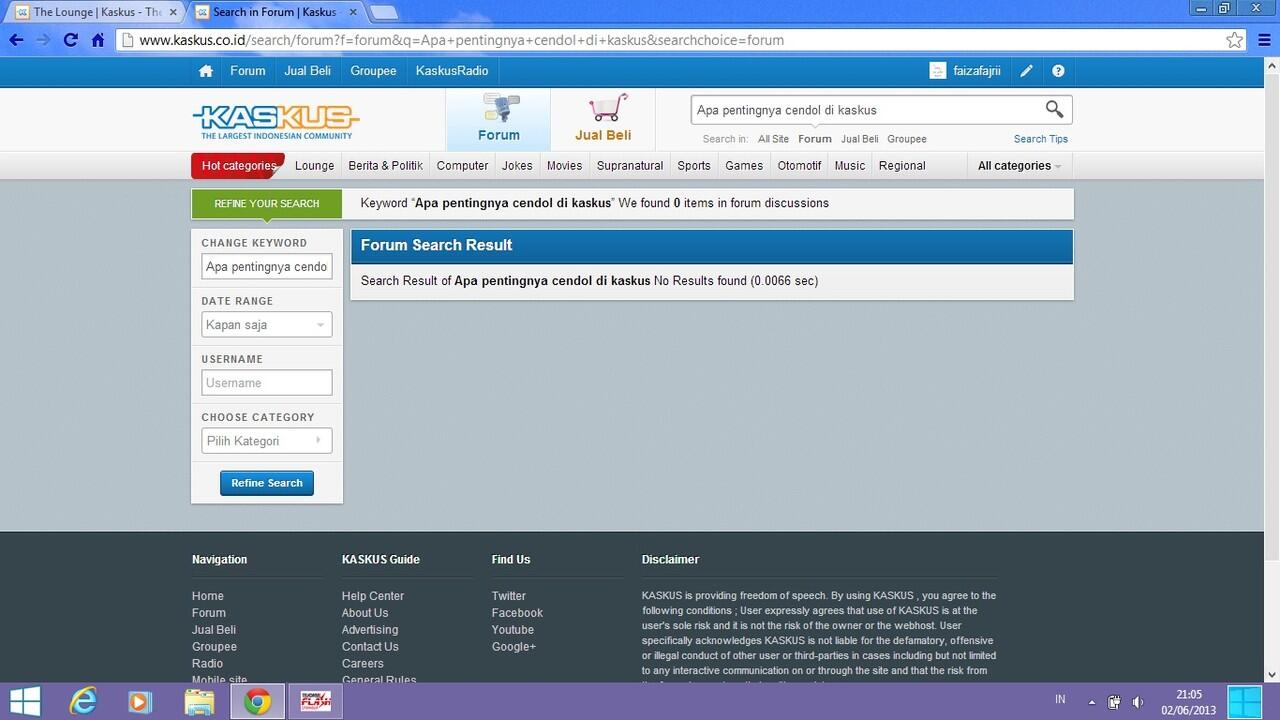Open the Date Range 'Kapan saja' dropdown
1280x720 pixels.
pos(267,325)
